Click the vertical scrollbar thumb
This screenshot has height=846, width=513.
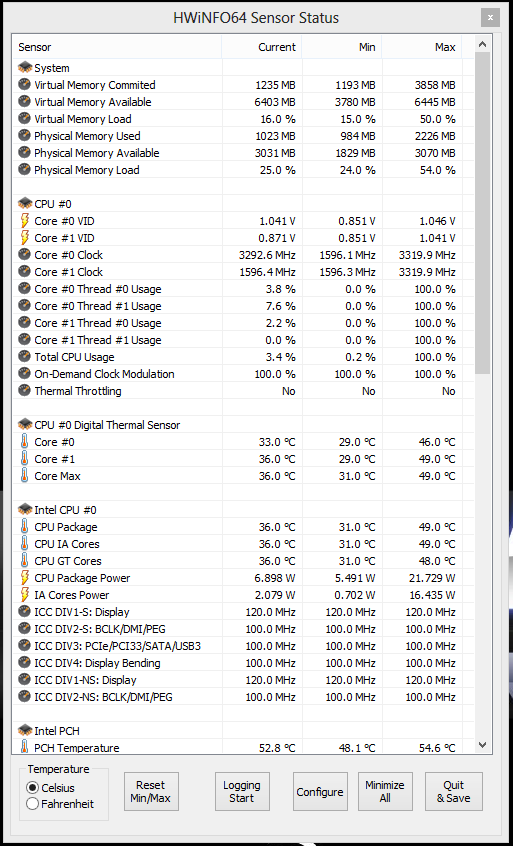coord(483,214)
